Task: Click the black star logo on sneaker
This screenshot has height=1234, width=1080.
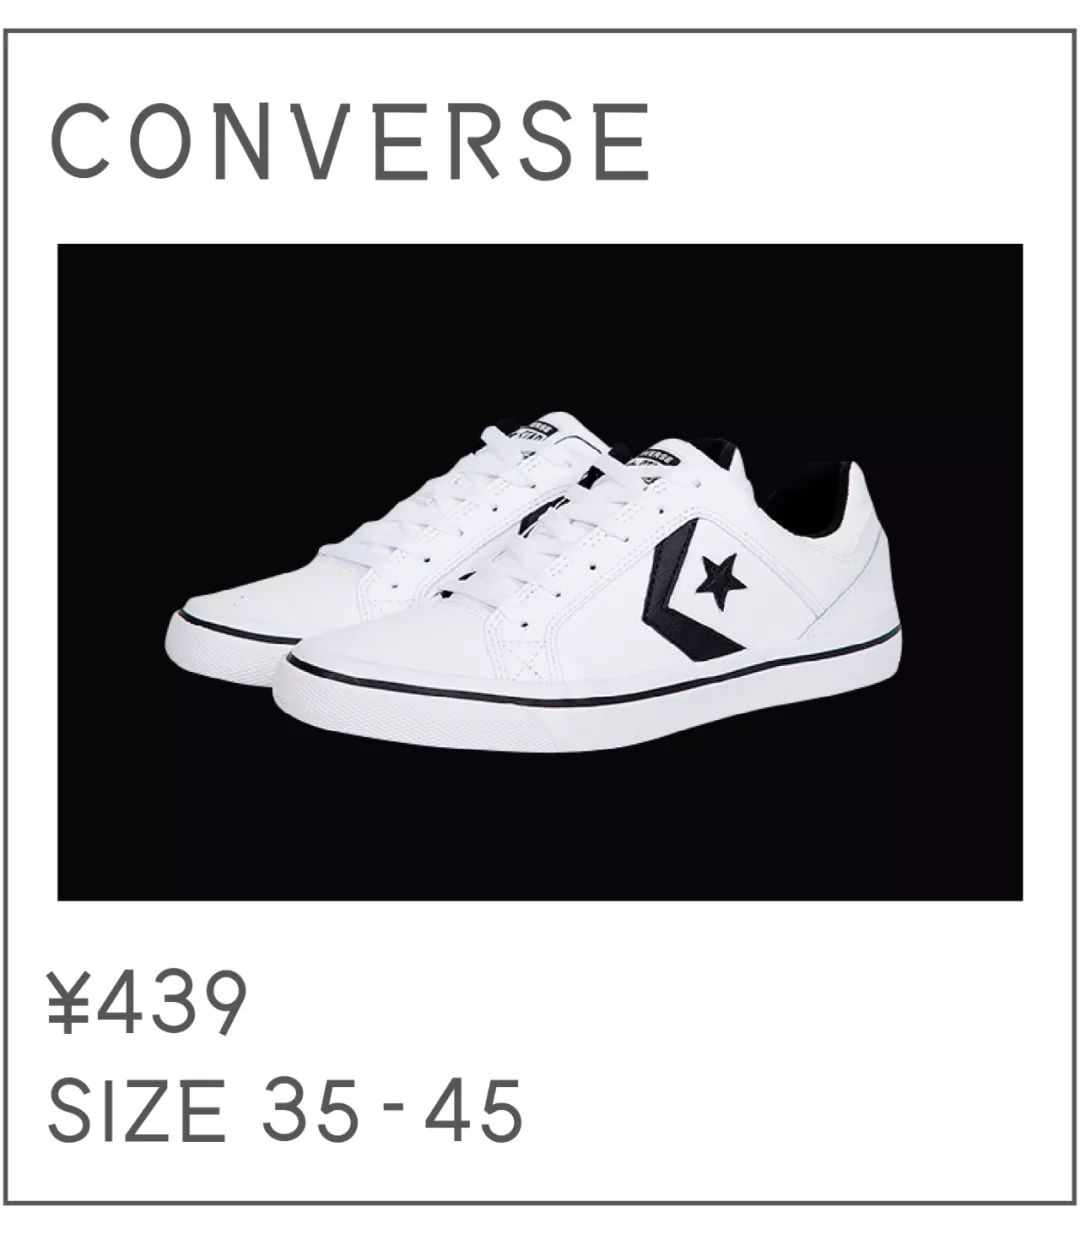Action: tap(721, 581)
